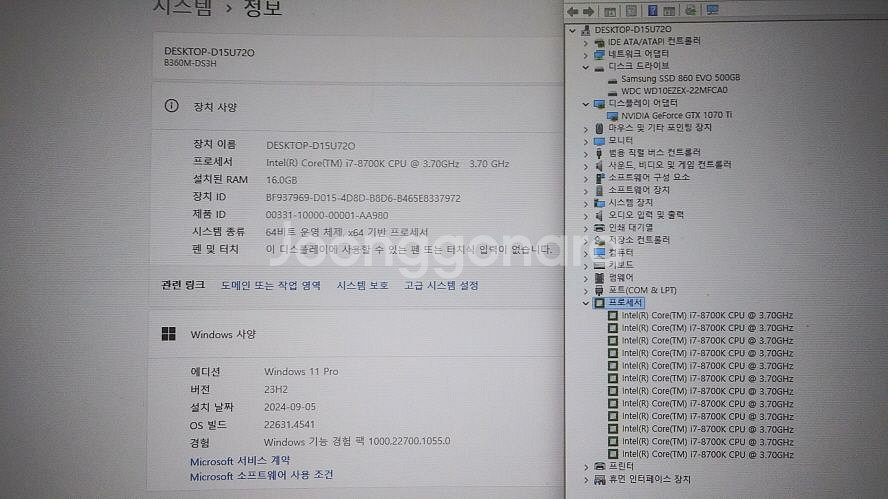Select the computer icon beside DESKTOP-D15U72O tree root
Screen dimensions: 888x499
[586, 29]
